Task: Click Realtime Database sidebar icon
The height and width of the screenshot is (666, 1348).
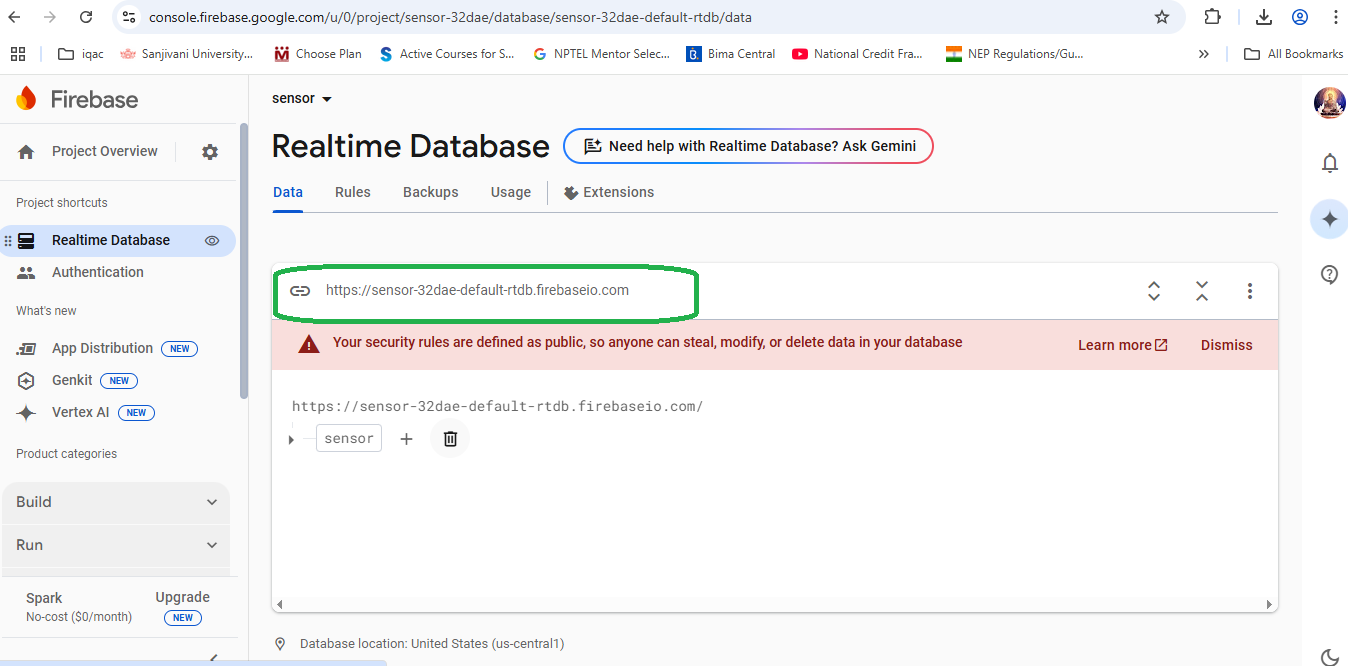Action: (x=27, y=240)
